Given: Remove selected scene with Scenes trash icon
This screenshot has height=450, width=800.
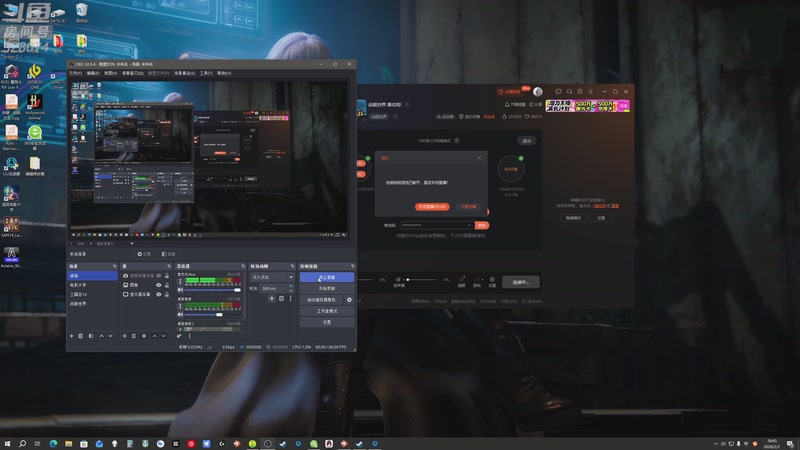Looking at the screenshot, I should tap(81, 336).
